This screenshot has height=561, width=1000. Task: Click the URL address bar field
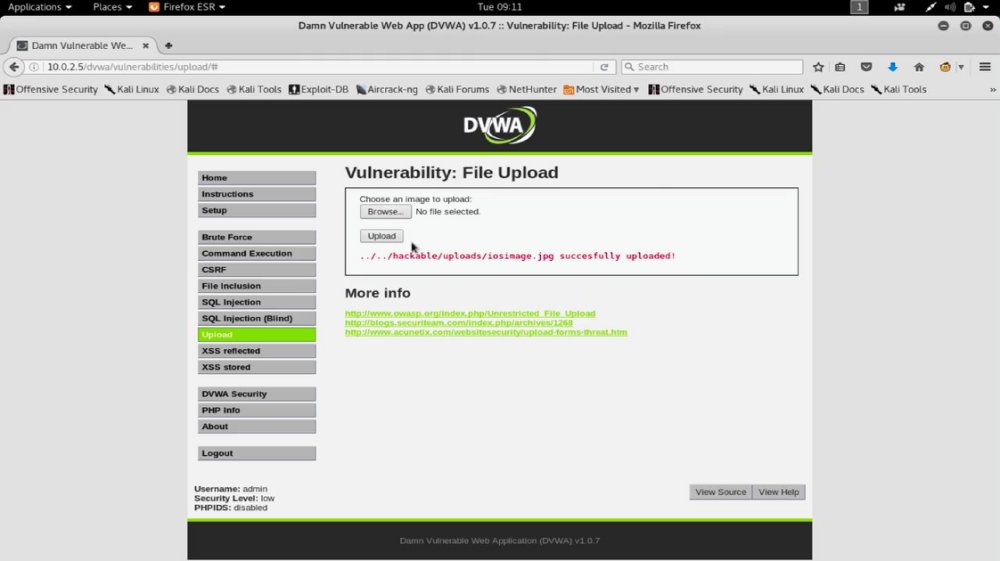[x=319, y=67]
